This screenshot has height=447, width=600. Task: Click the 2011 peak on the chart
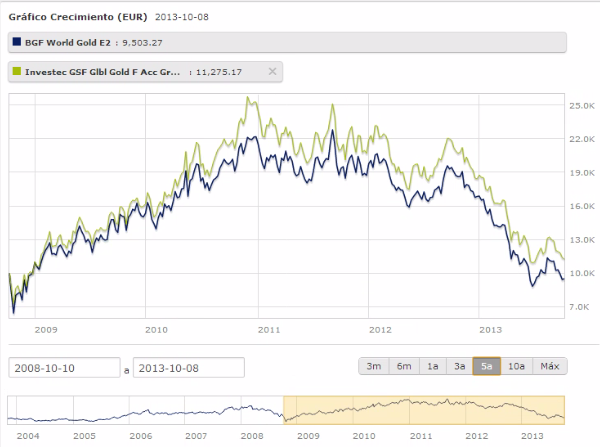coord(248,100)
